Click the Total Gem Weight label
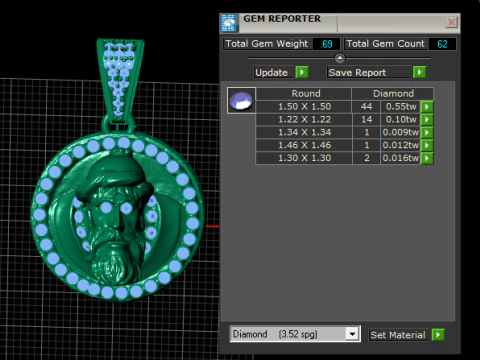Viewport: 480px width, 360px height. click(267, 44)
